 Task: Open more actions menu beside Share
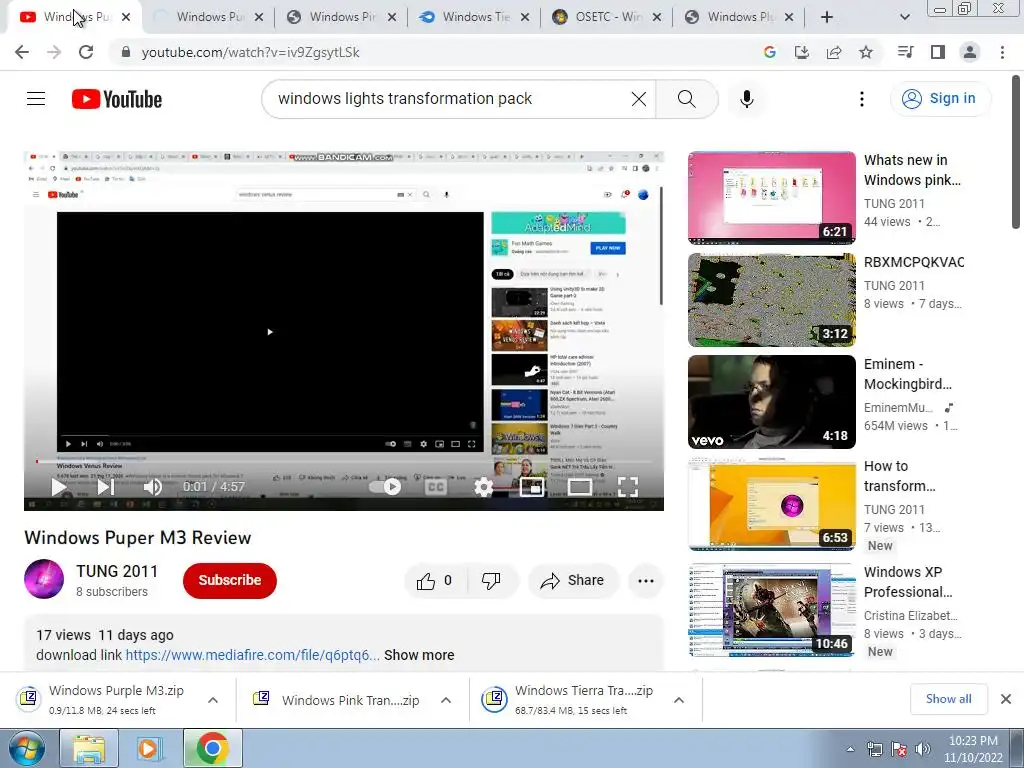coord(646,581)
